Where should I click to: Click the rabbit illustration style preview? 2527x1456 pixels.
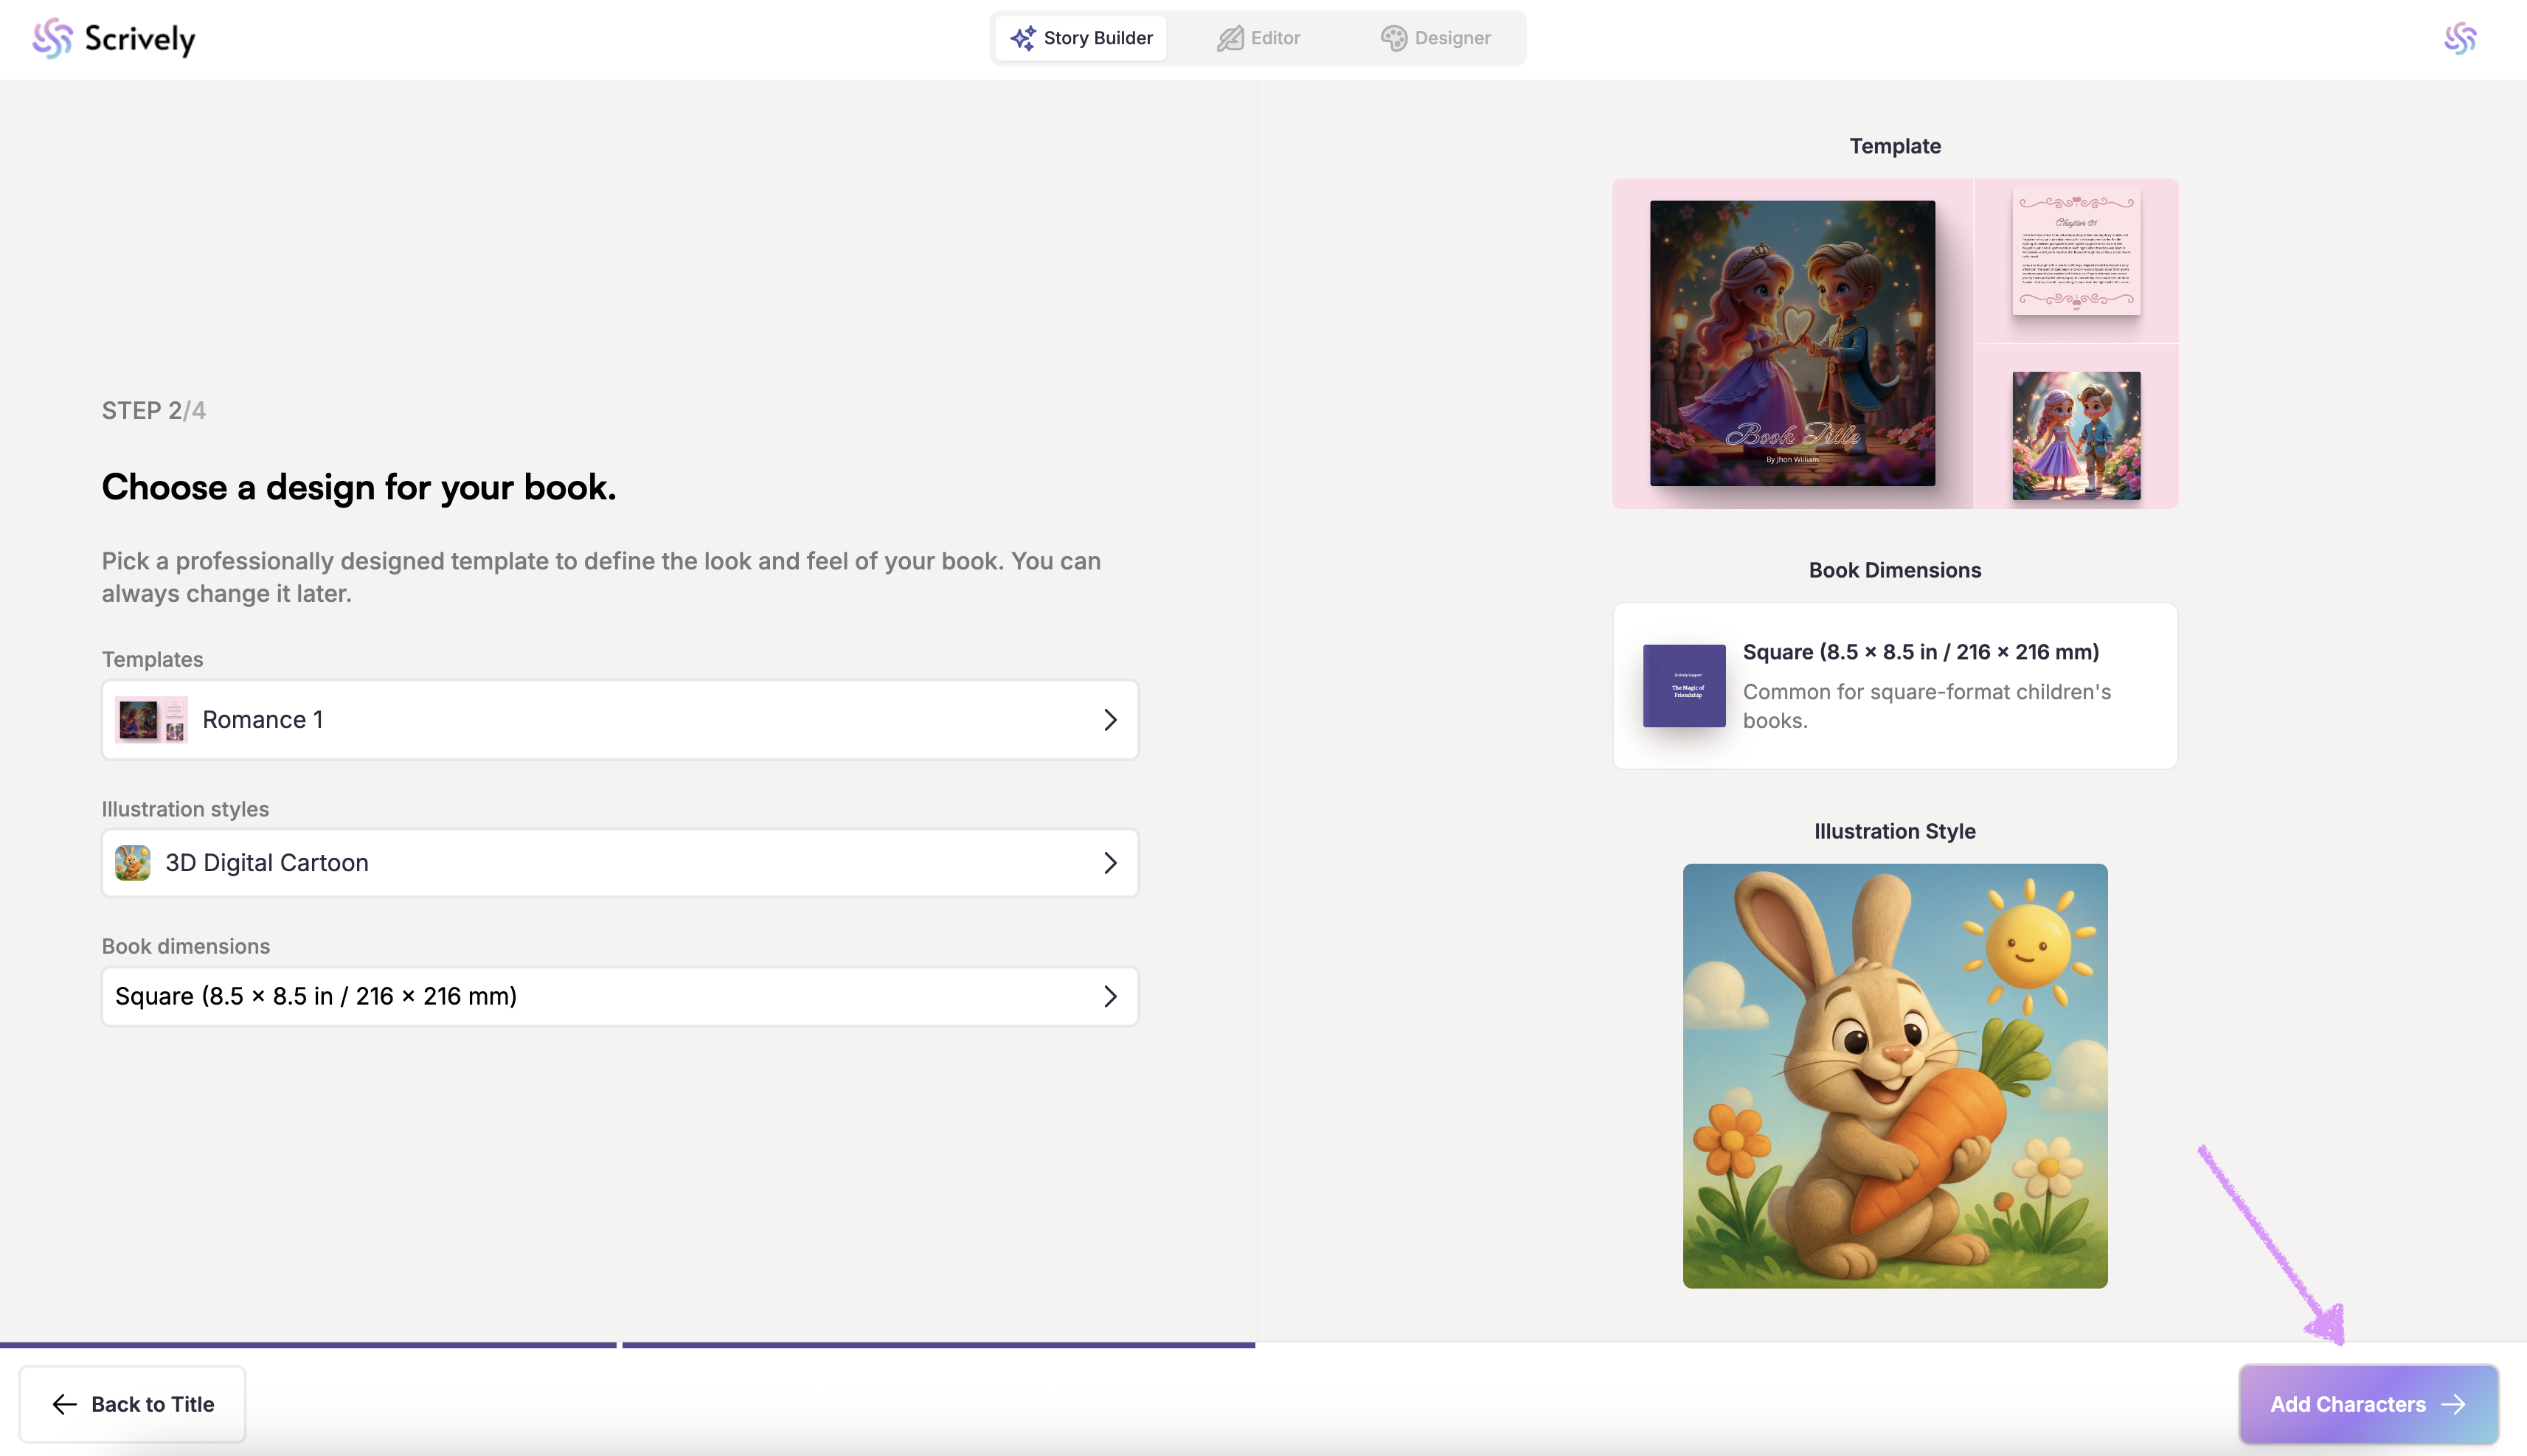pyautogui.click(x=1894, y=1075)
